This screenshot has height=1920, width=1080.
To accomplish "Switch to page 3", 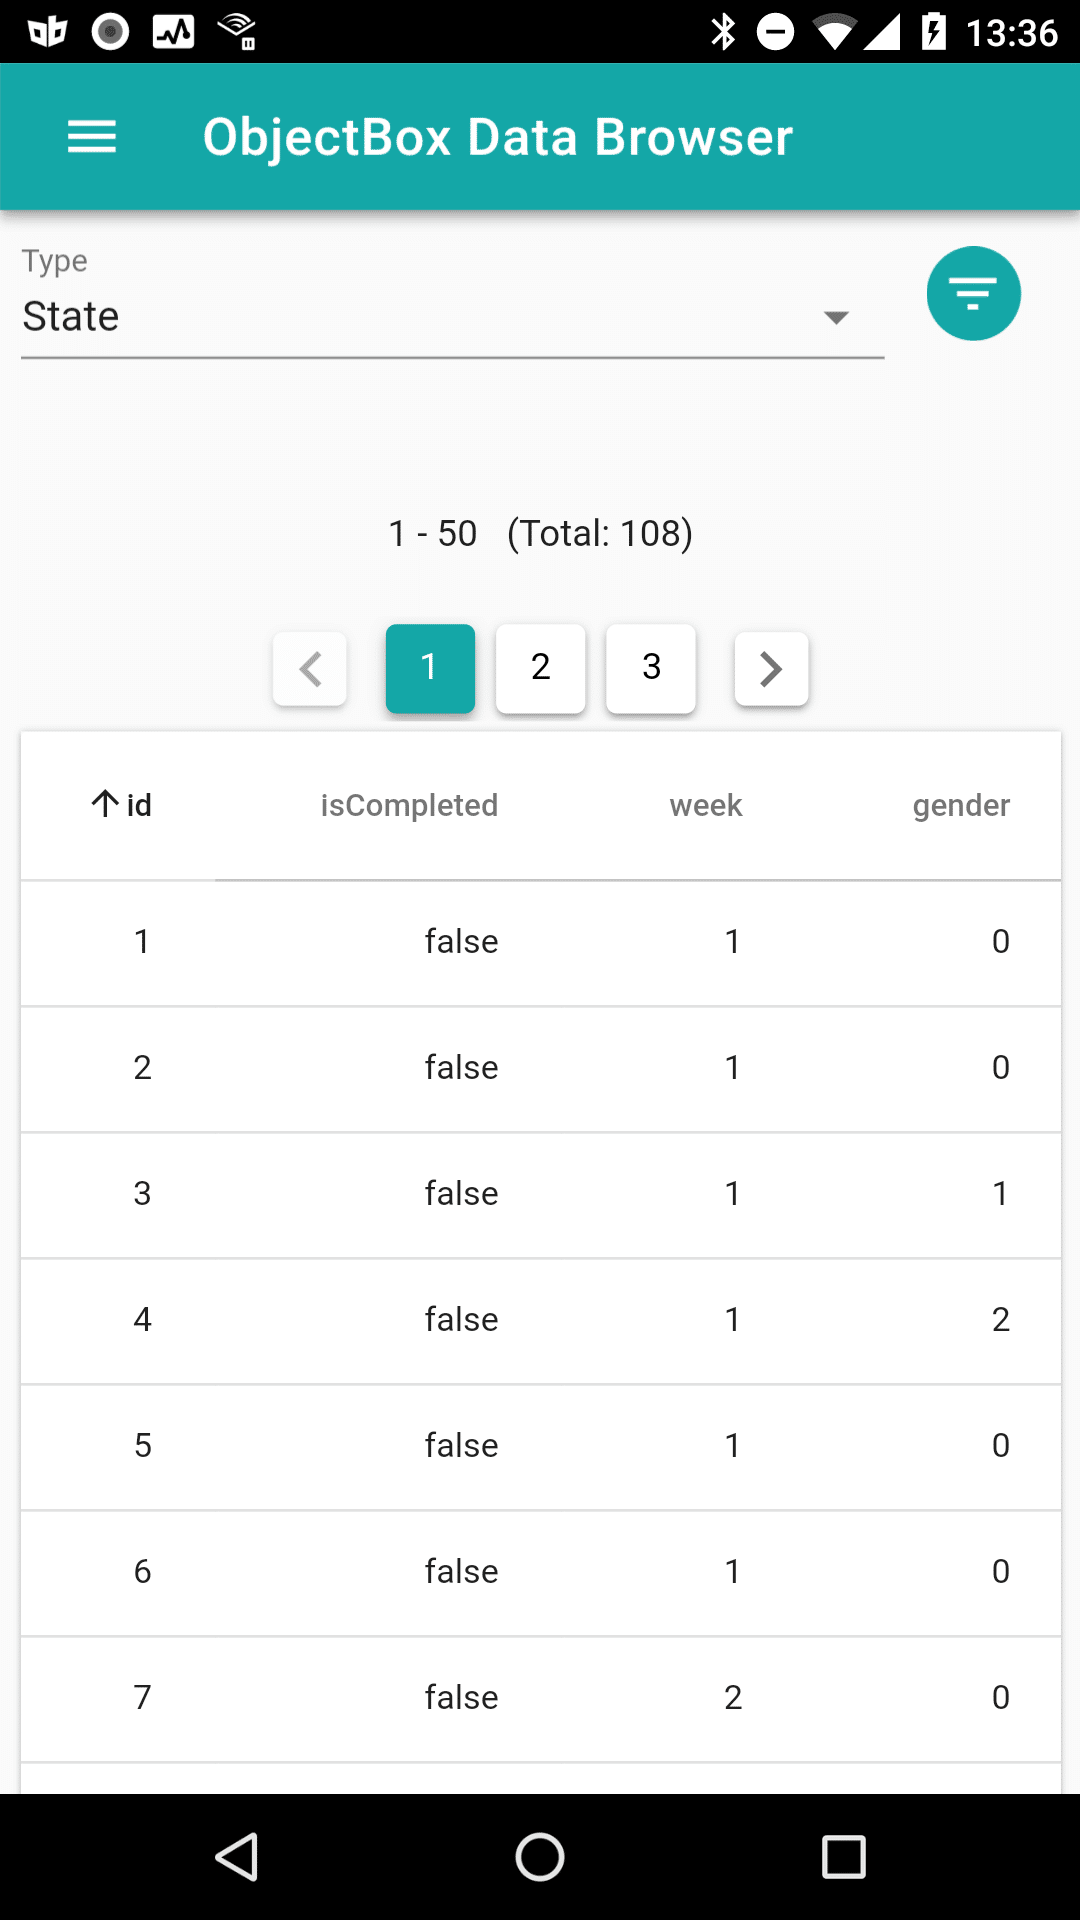I will [651, 668].
